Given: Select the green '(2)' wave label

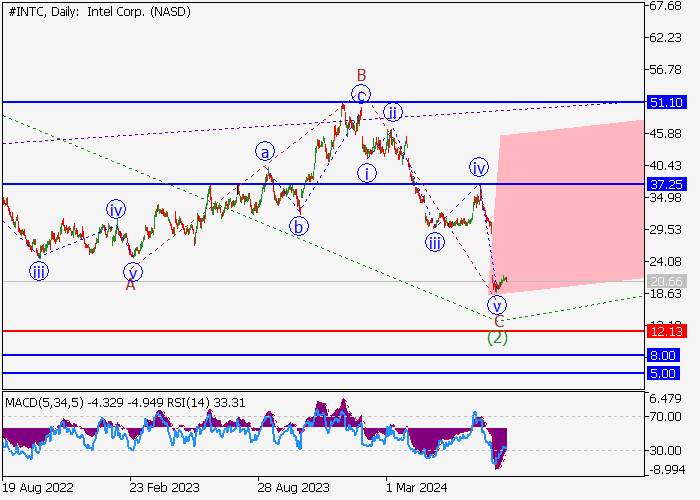Looking at the screenshot, I should 497,338.
